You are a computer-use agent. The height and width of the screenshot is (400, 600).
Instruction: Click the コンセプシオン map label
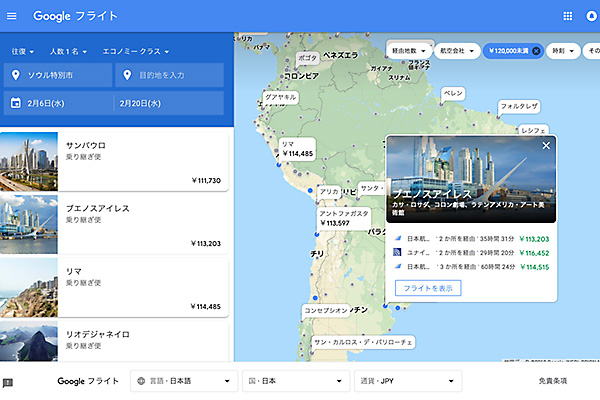tap(326, 310)
